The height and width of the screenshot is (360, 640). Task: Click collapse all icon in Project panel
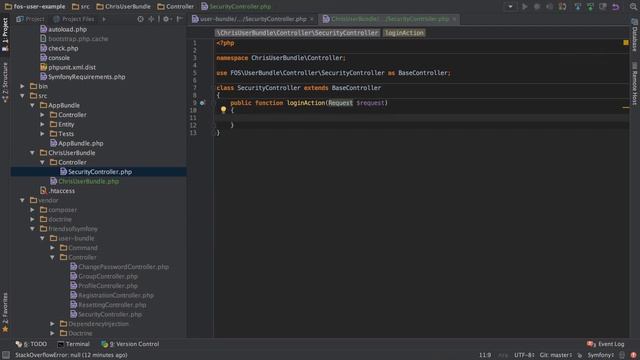[151, 19]
